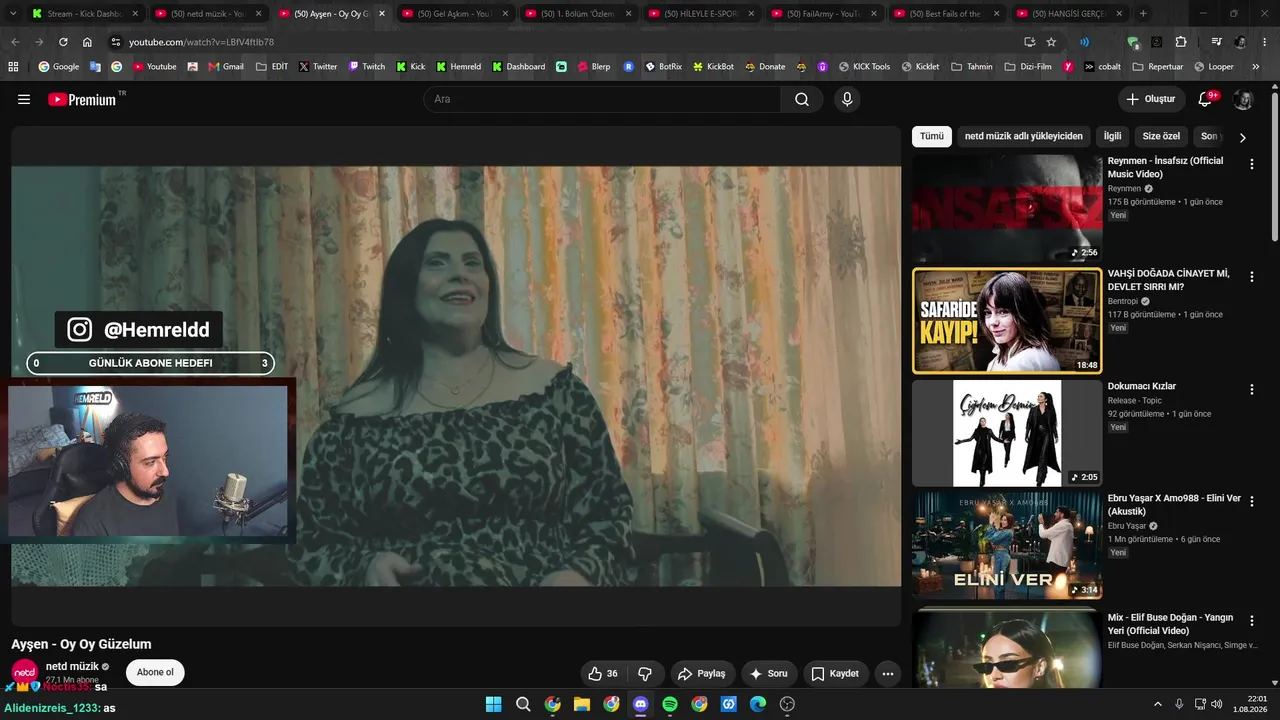Open the Reynmen İnsafsız video thumbnail
The width and height of the screenshot is (1280, 720).
[1007, 207]
